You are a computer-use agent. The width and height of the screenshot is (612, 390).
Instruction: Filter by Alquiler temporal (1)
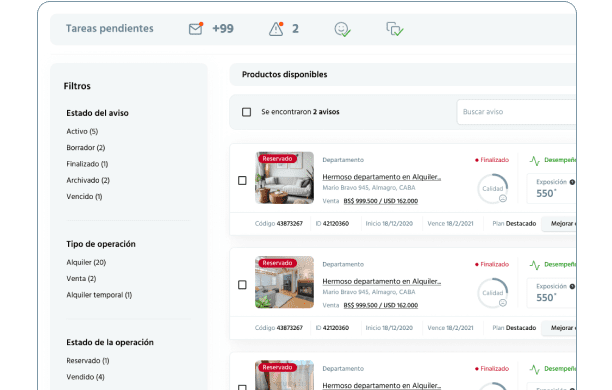coord(99,295)
